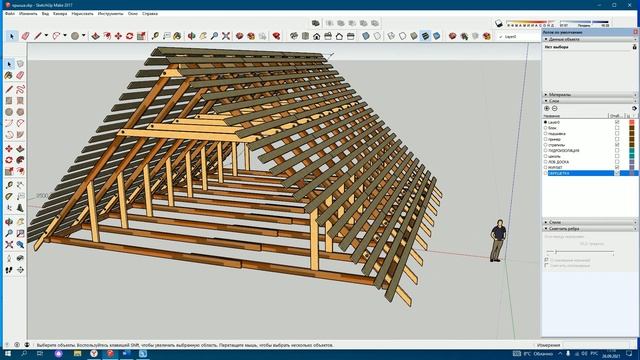640x360 pixels.
Task: Open the Инструменты menu
Action: click(110, 13)
